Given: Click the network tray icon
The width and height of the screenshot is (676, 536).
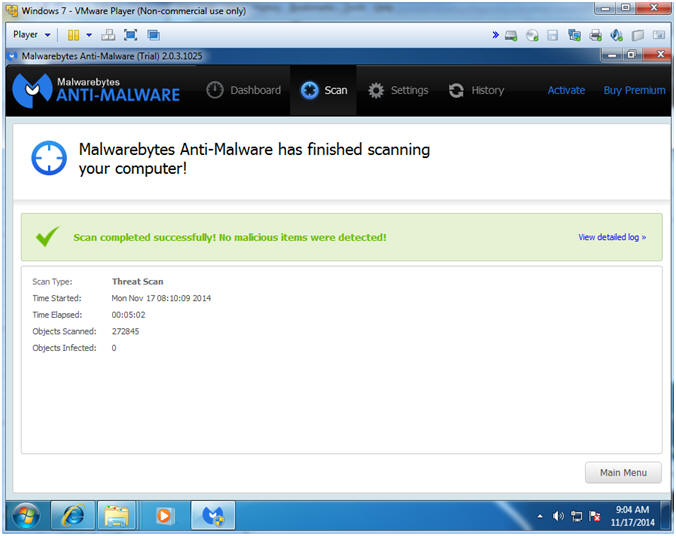Looking at the screenshot, I should click(576, 516).
